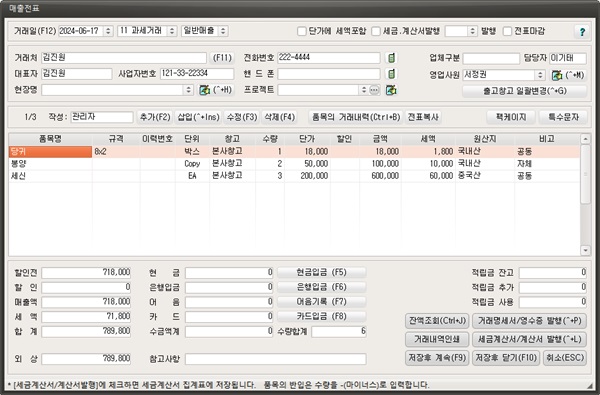The width and height of the screenshot is (600, 395).
Task: Click the 특수문자 button
Action: [563, 117]
